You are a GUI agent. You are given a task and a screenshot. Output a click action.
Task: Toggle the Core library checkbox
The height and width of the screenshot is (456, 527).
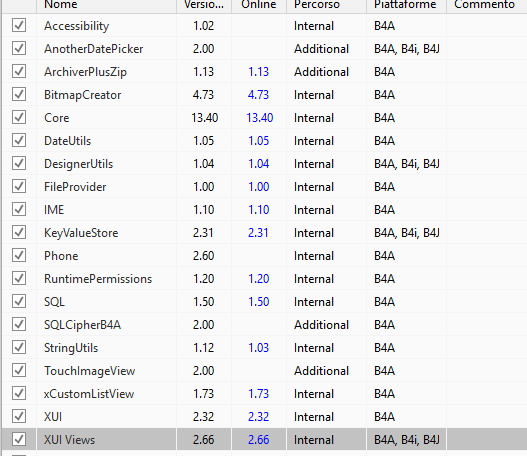tap(19, 117)
